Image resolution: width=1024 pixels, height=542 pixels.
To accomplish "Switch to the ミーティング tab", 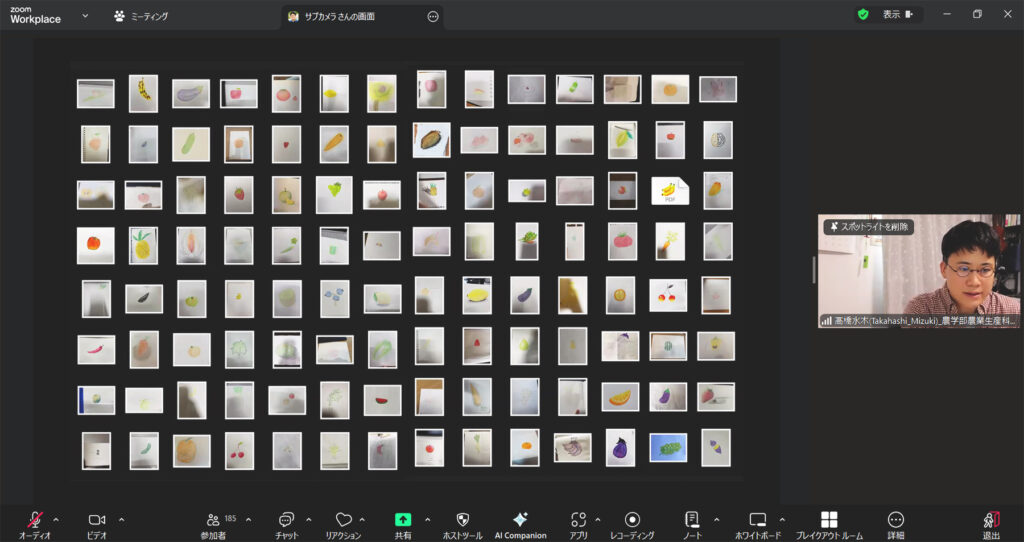I will click(x=141, y=16).
